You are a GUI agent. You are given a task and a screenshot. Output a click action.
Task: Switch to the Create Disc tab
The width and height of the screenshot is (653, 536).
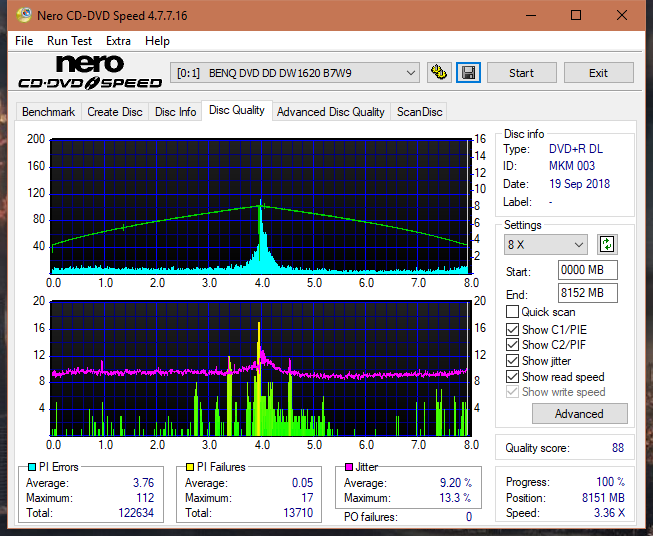click(x=115, y=112)
